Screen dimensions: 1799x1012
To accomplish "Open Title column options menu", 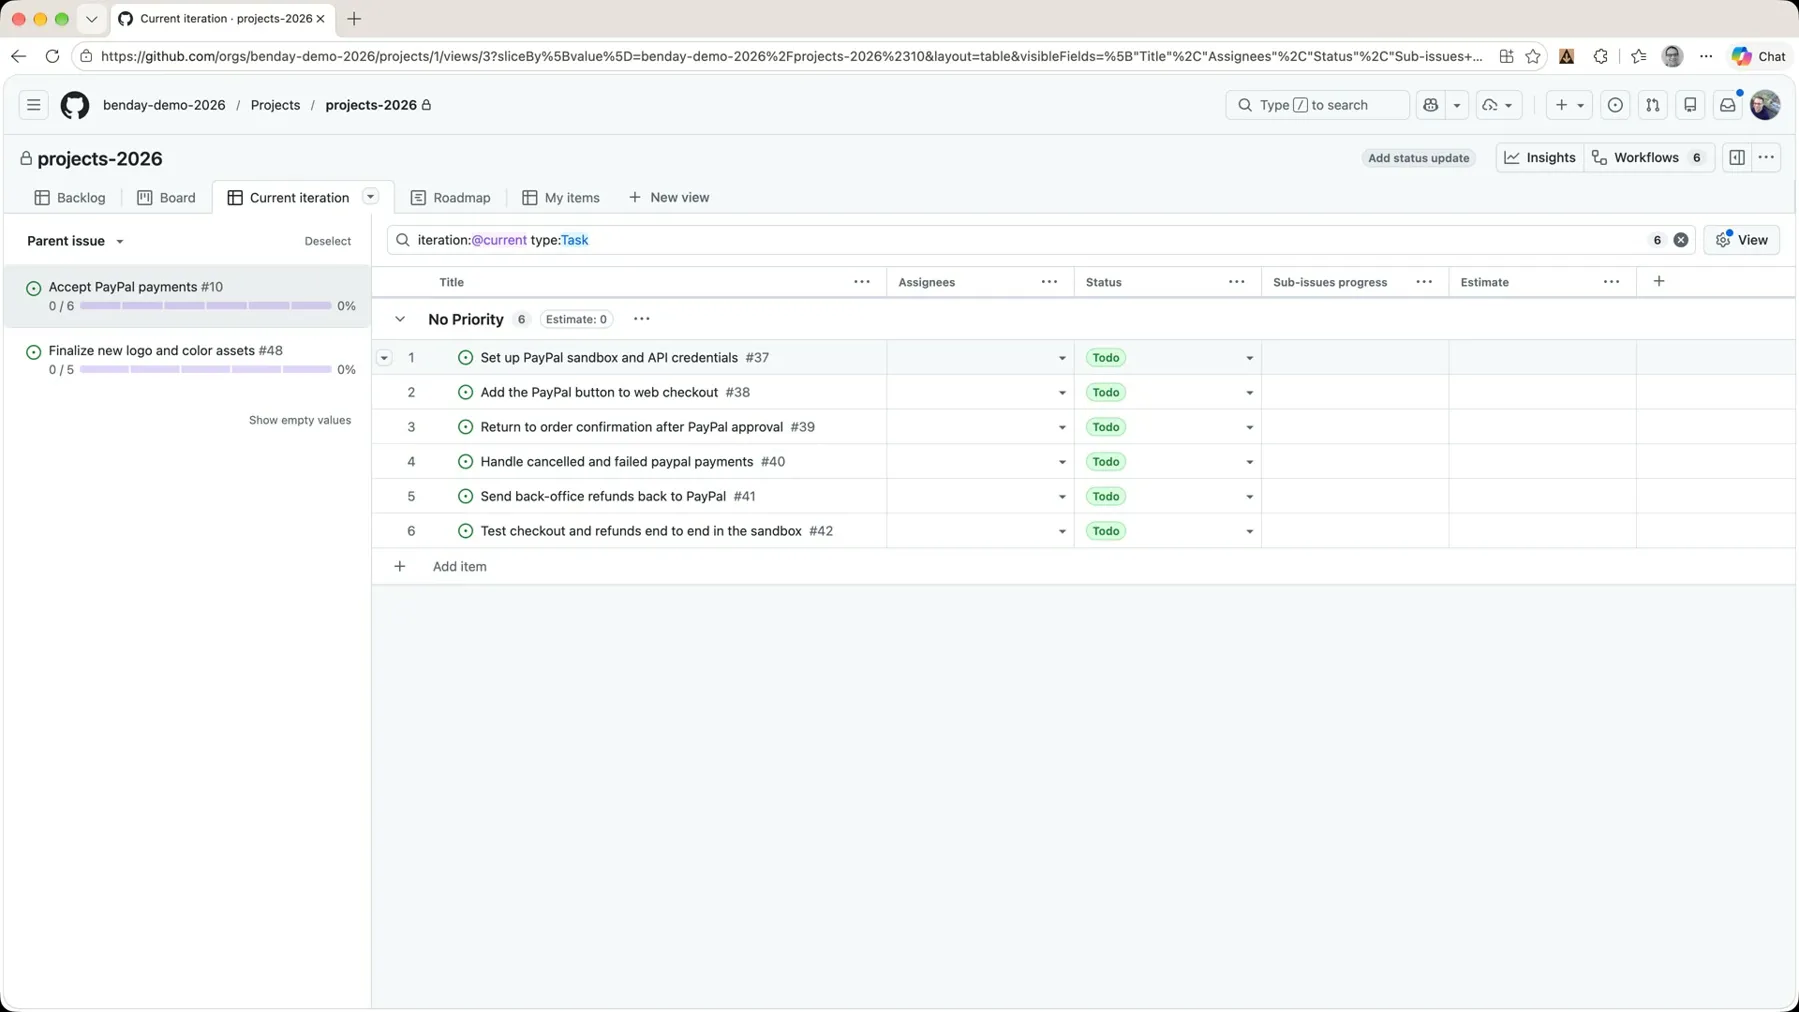I will coord(862,282).
